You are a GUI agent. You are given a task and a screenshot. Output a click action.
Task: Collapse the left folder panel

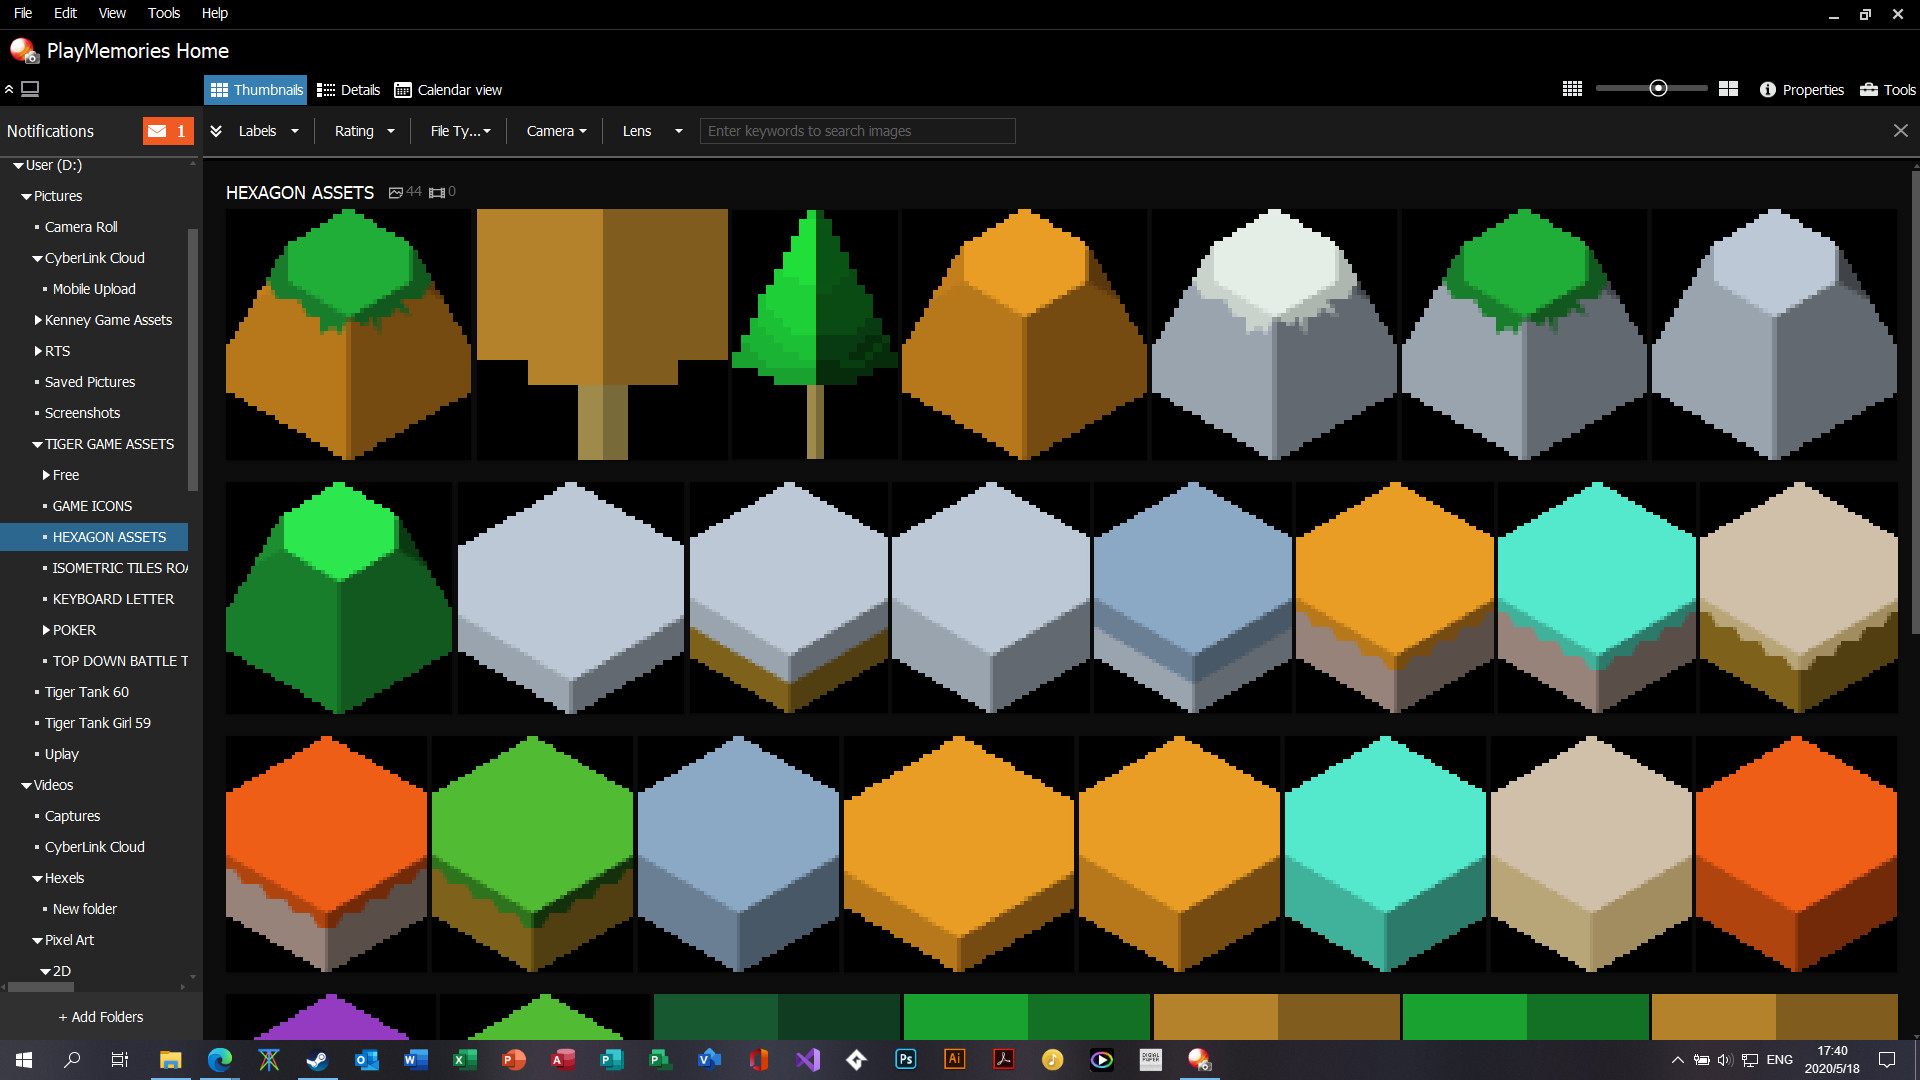click(x=10, y=89)
